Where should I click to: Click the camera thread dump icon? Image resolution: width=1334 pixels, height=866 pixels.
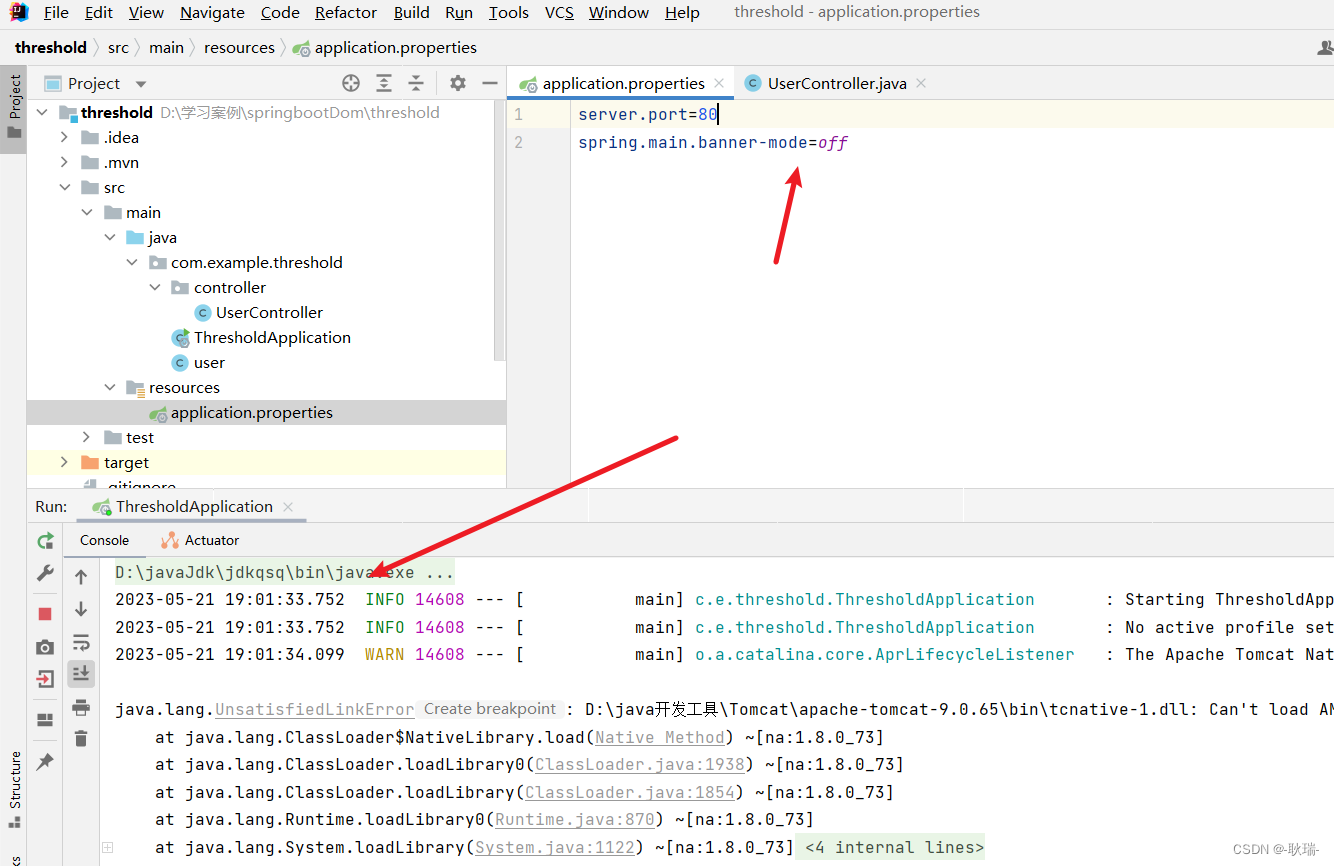(45, 647)
